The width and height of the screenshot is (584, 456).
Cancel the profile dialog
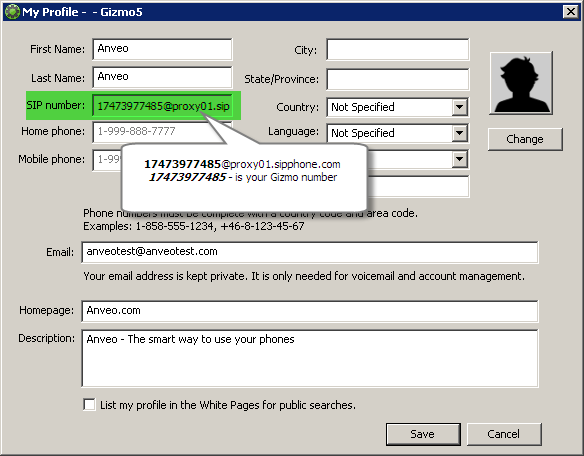[x=504, y=434]
